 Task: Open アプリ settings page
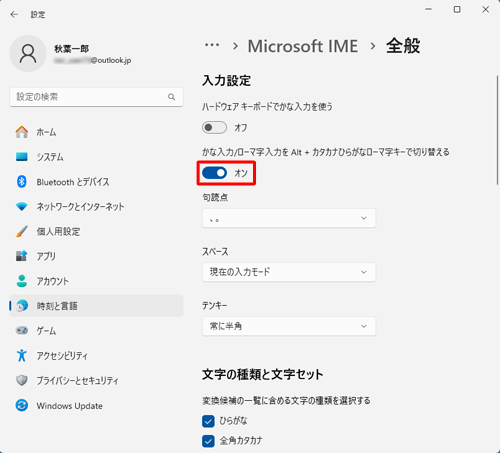tap(96, 256)
